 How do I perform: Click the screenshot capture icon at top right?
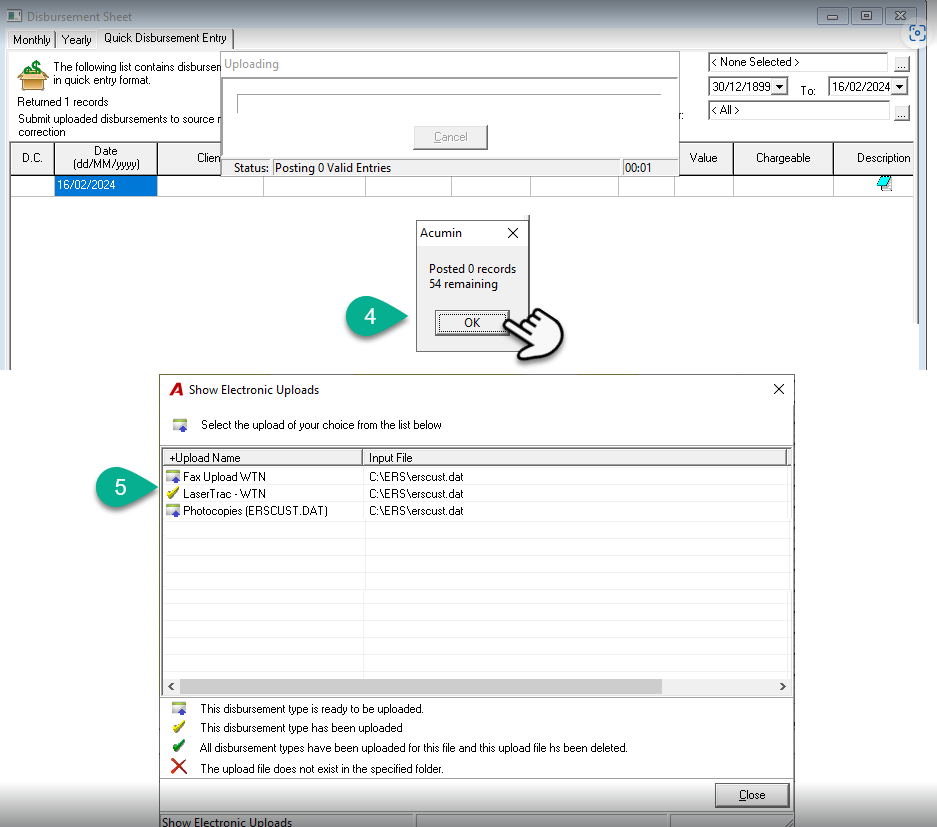click(917, 33)
